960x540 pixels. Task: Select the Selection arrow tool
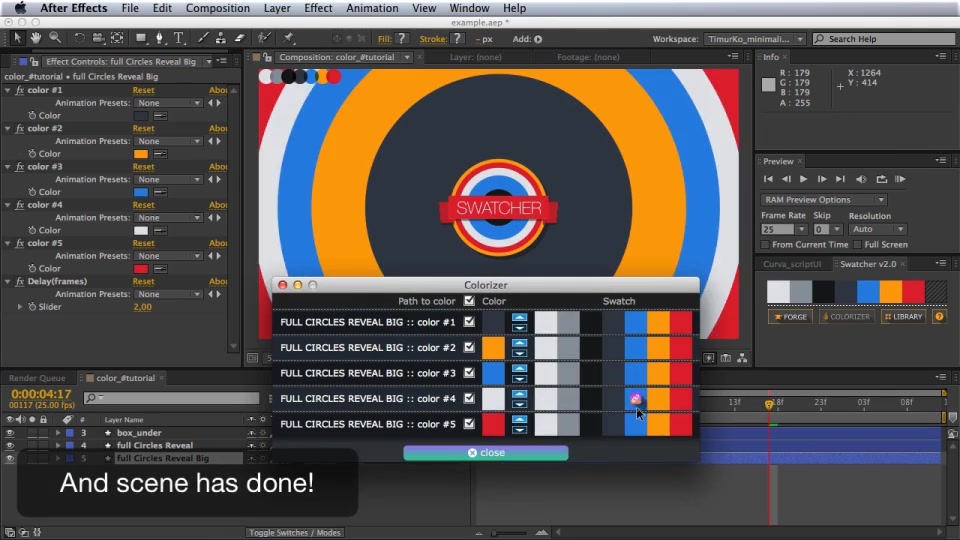tap(17, 38)
